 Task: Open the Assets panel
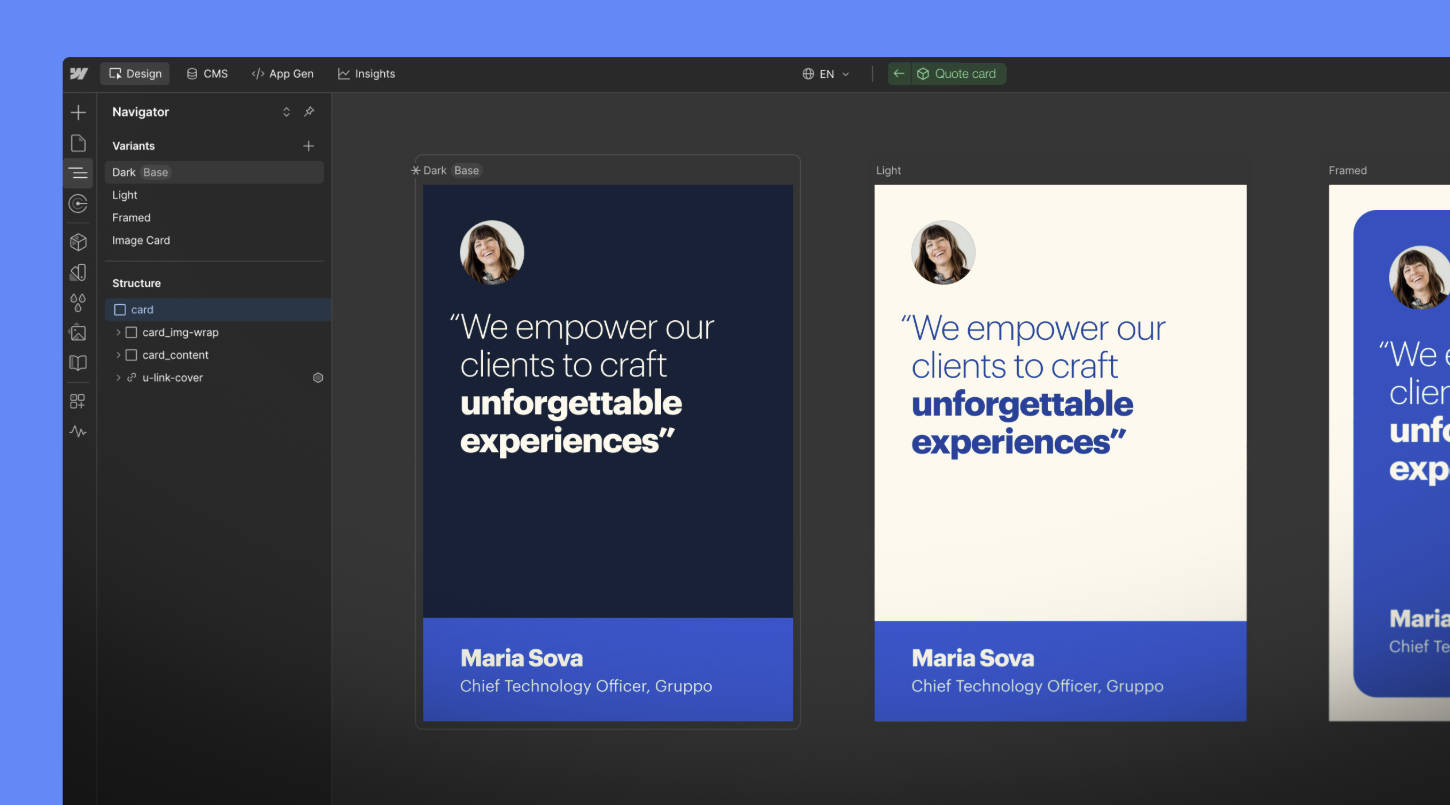(x=78, y=332)
